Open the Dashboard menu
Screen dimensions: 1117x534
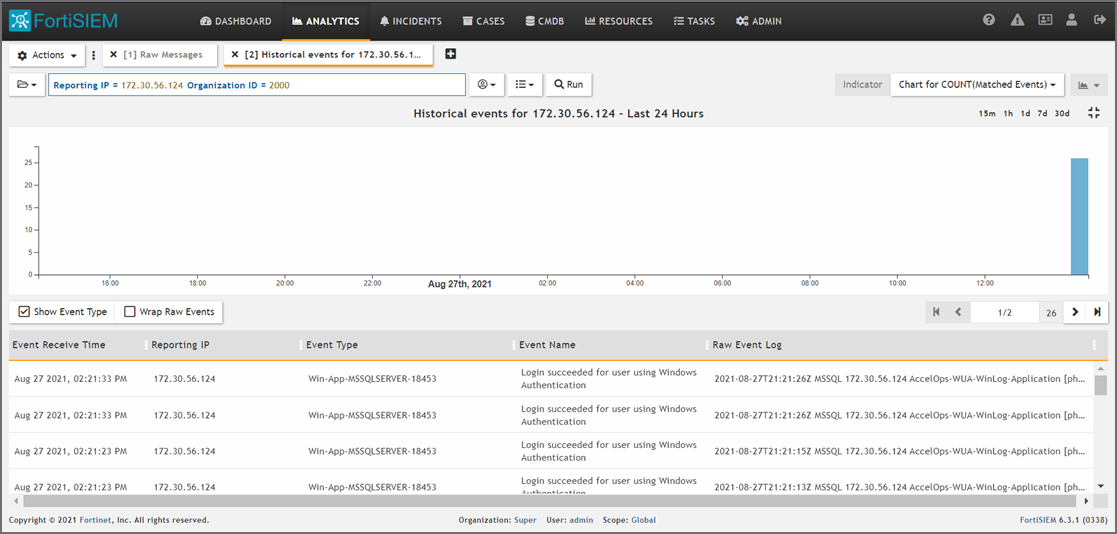pyautogui.click(x=236, y=21)
